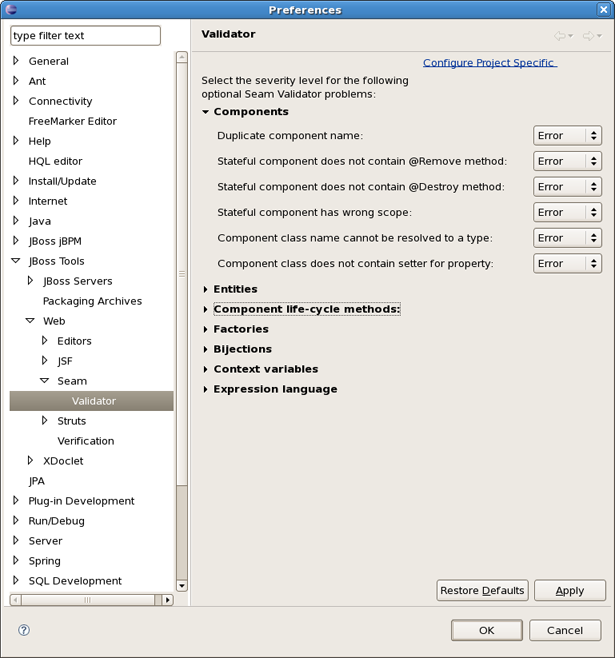
Task: Open severity dropdown for wrong scope
Action: tap(567, 212)
